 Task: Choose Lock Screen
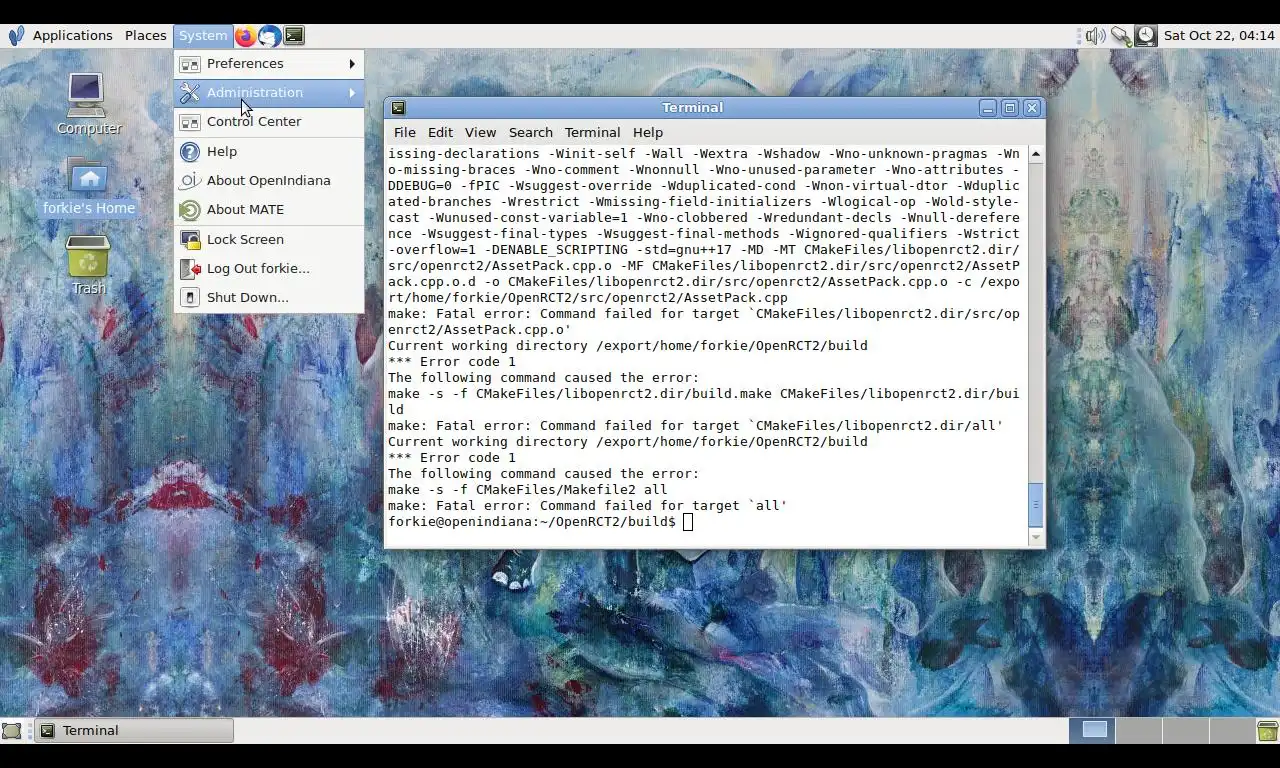(x=268, y=240)
